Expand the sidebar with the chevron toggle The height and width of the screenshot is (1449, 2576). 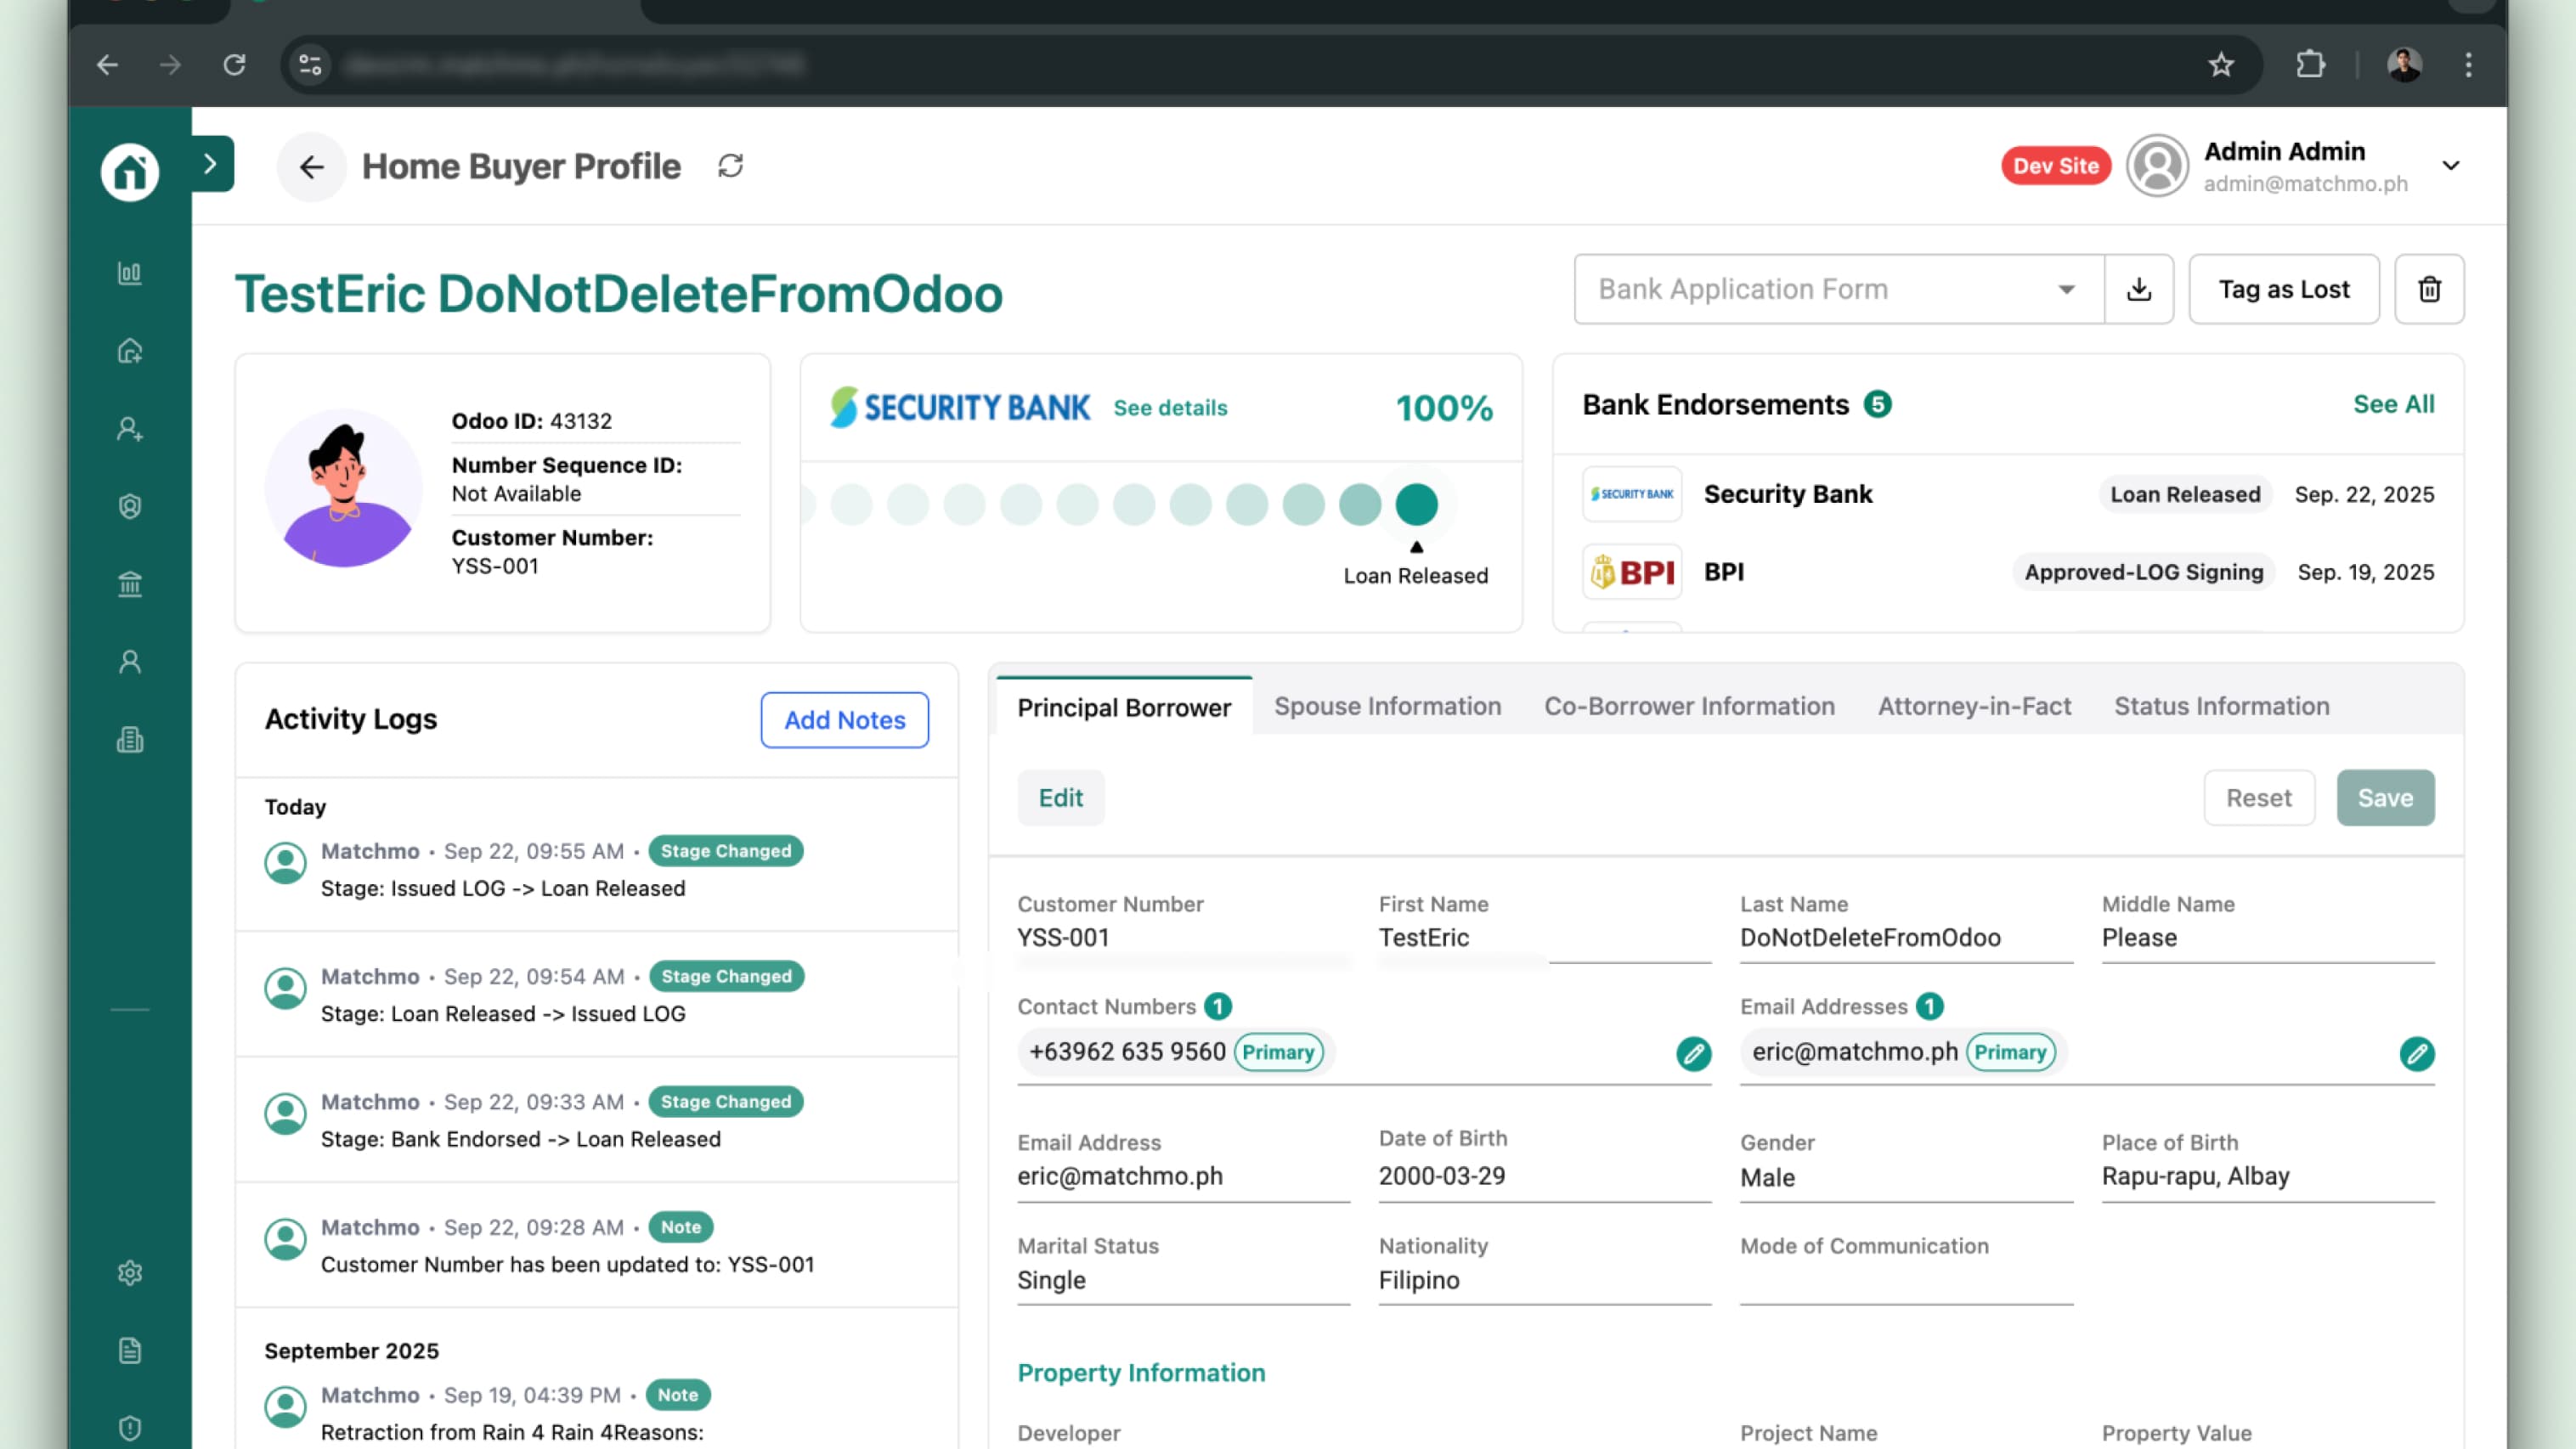tap(209, 163)
